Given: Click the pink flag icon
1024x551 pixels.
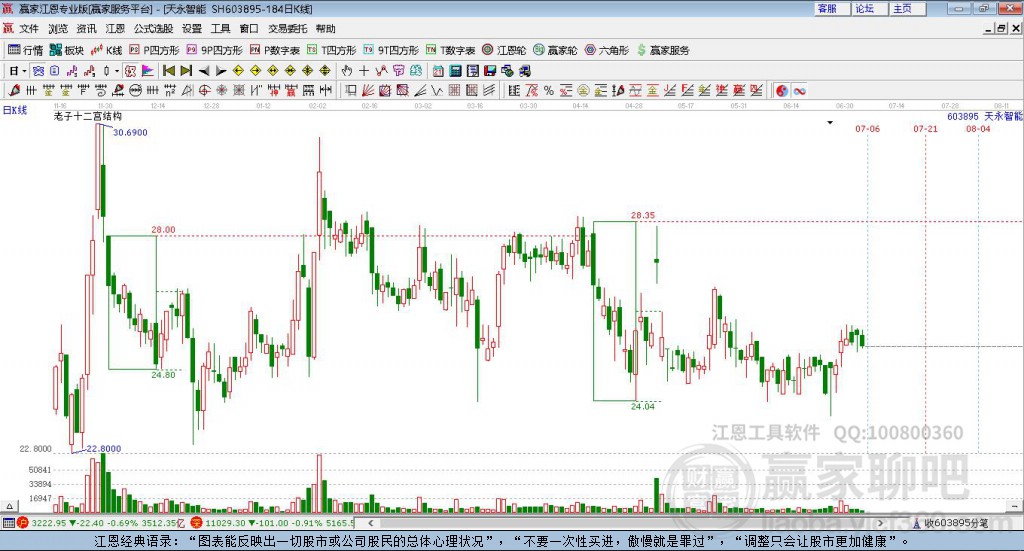Looking at the screenshot, I should (x=148, y=71).
